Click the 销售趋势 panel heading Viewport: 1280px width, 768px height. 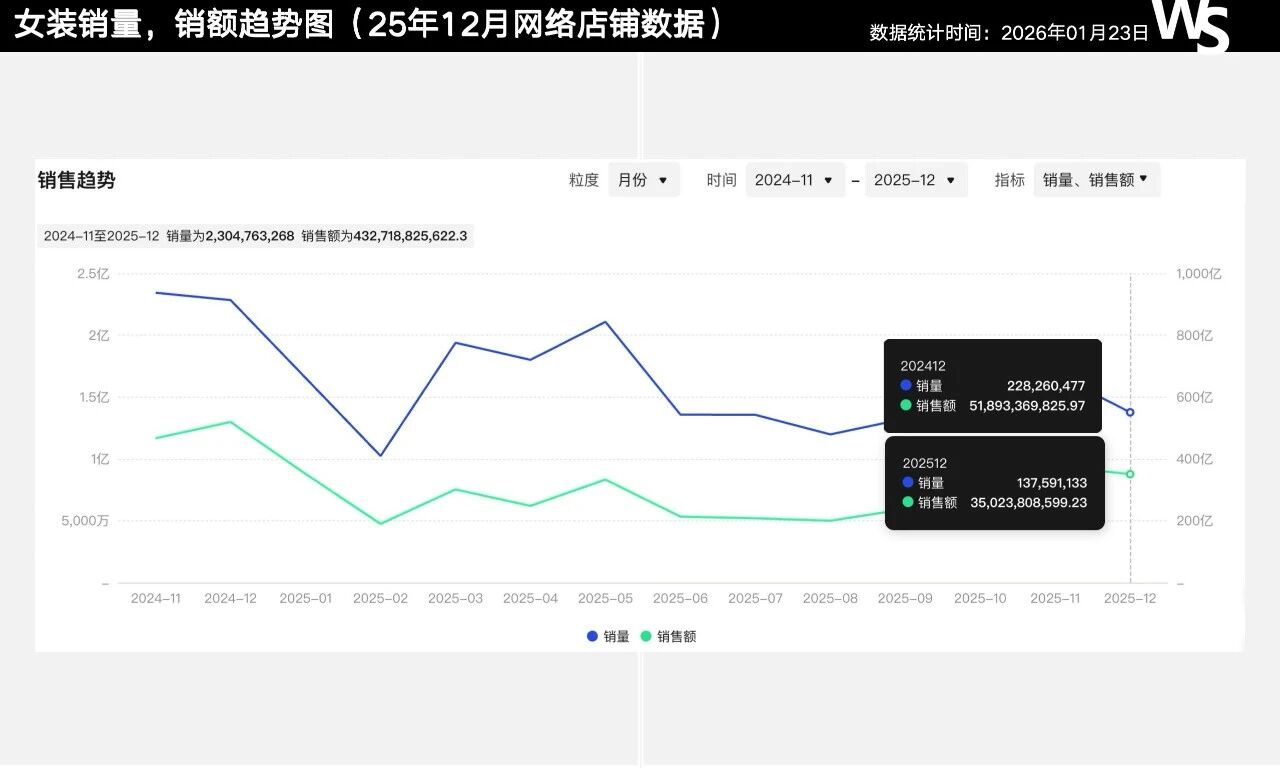pos(77,180)
